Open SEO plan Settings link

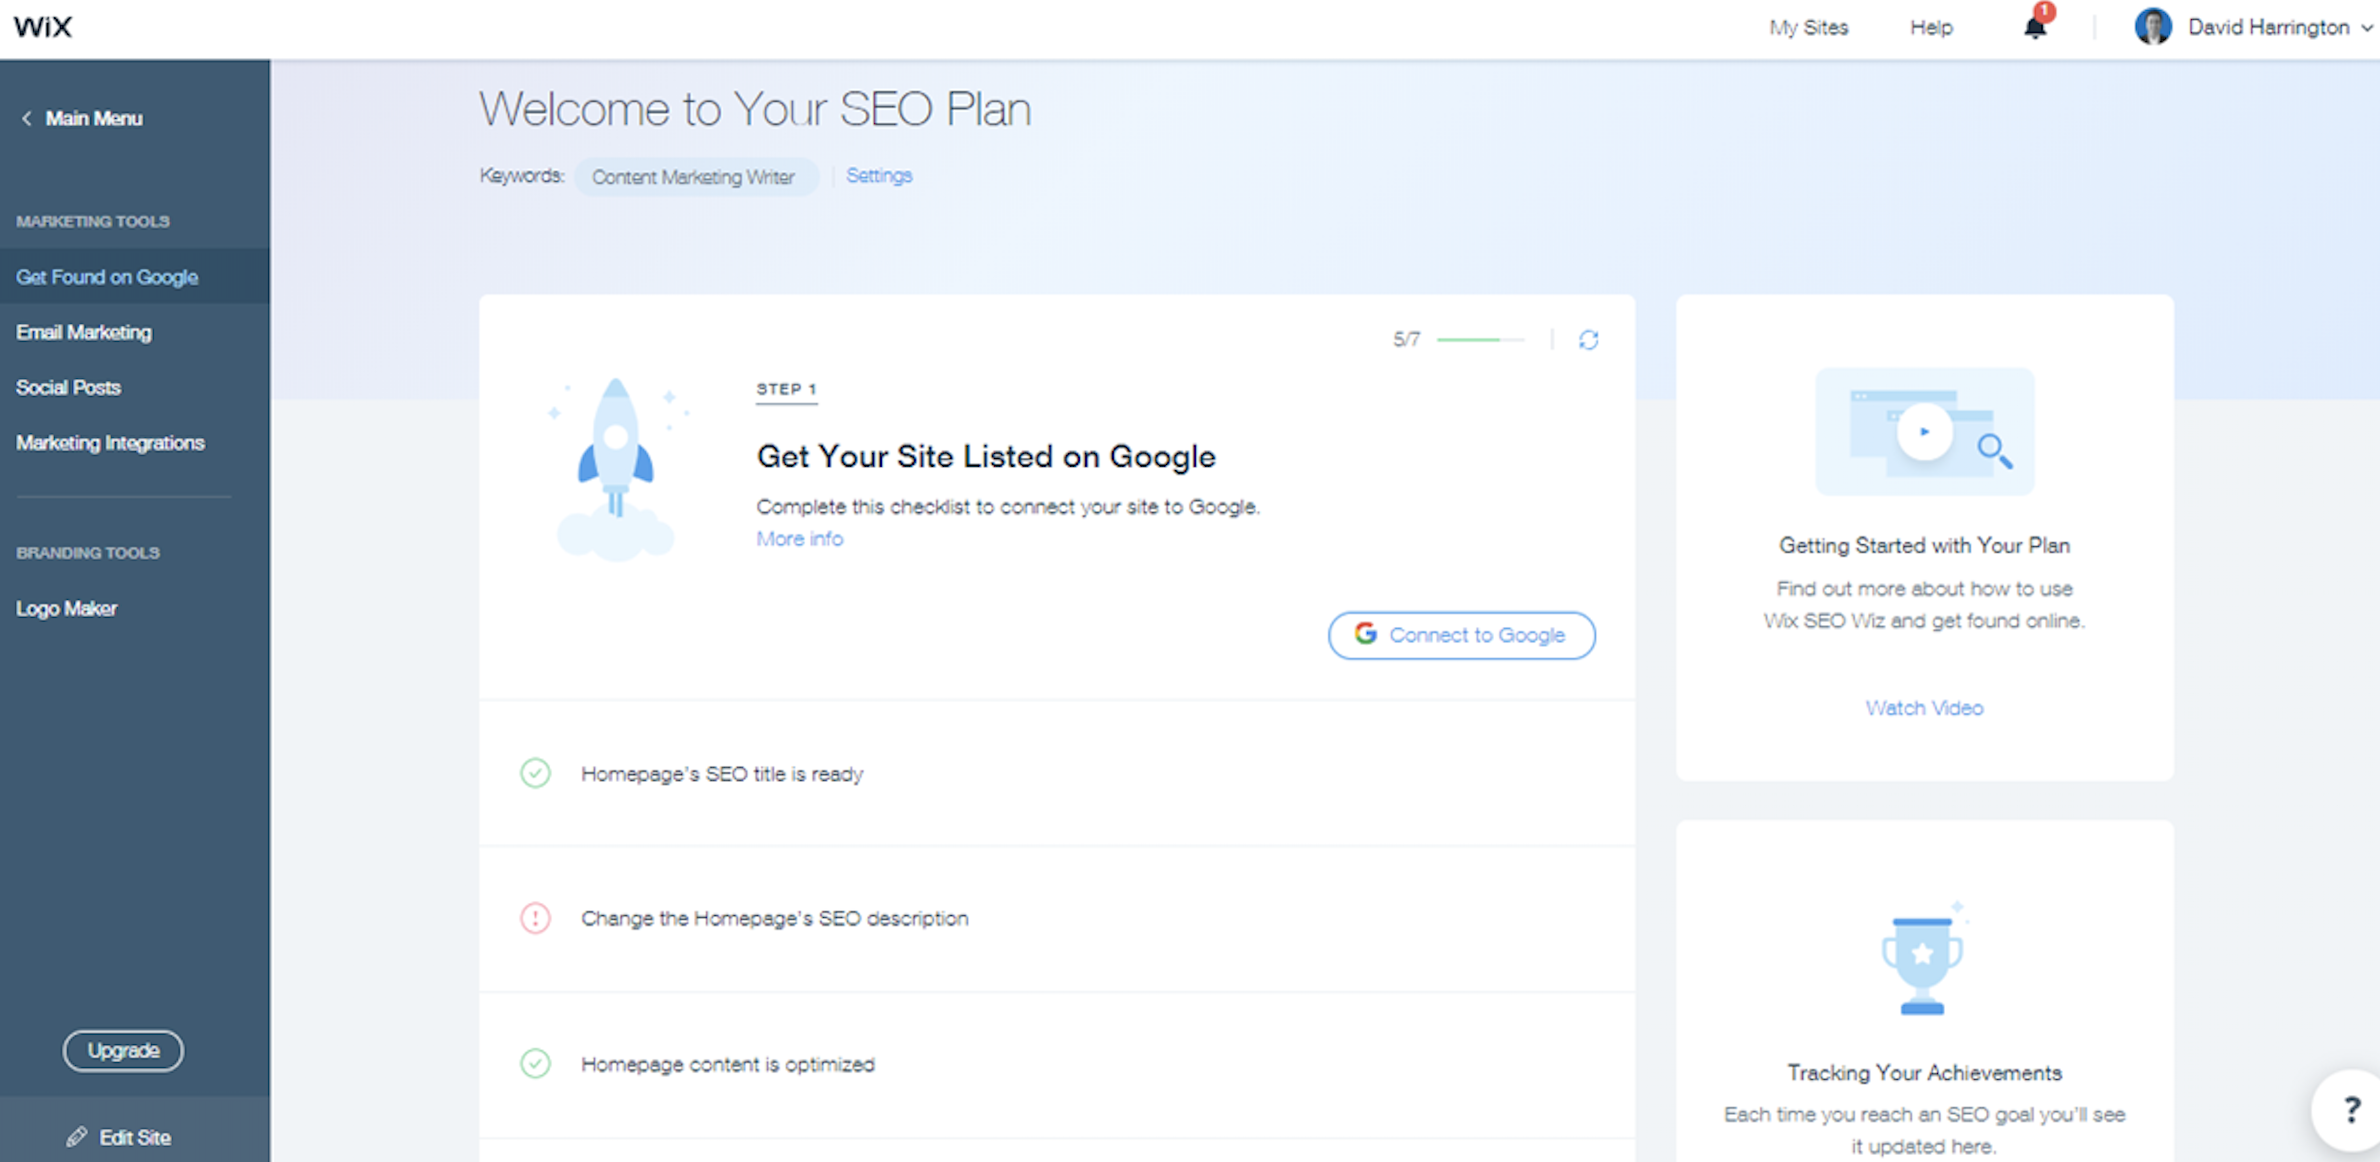pos(879,175)
